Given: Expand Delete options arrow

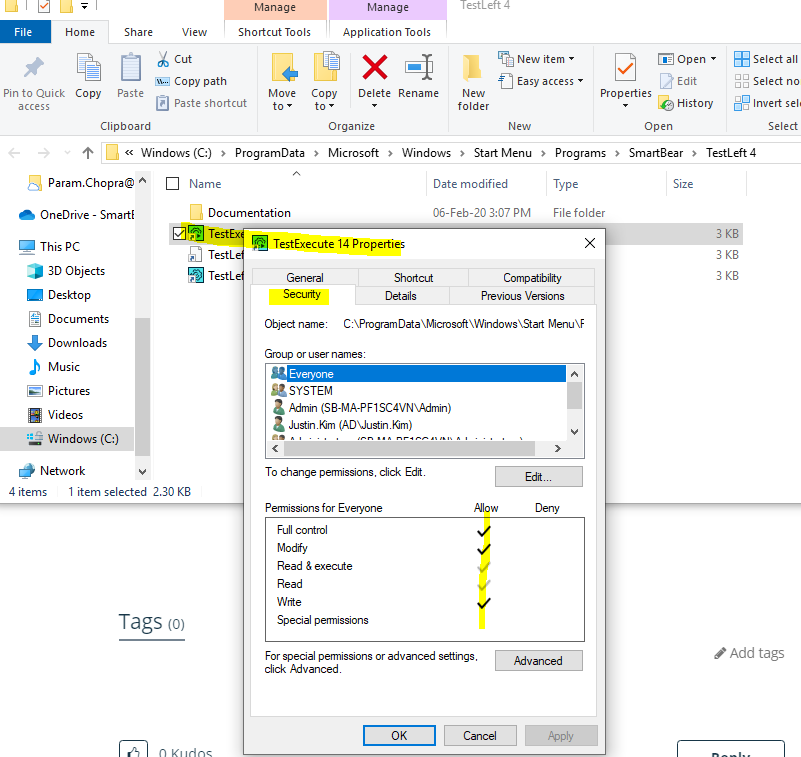Looking at the screenshot, I should (x=374, y=106).
